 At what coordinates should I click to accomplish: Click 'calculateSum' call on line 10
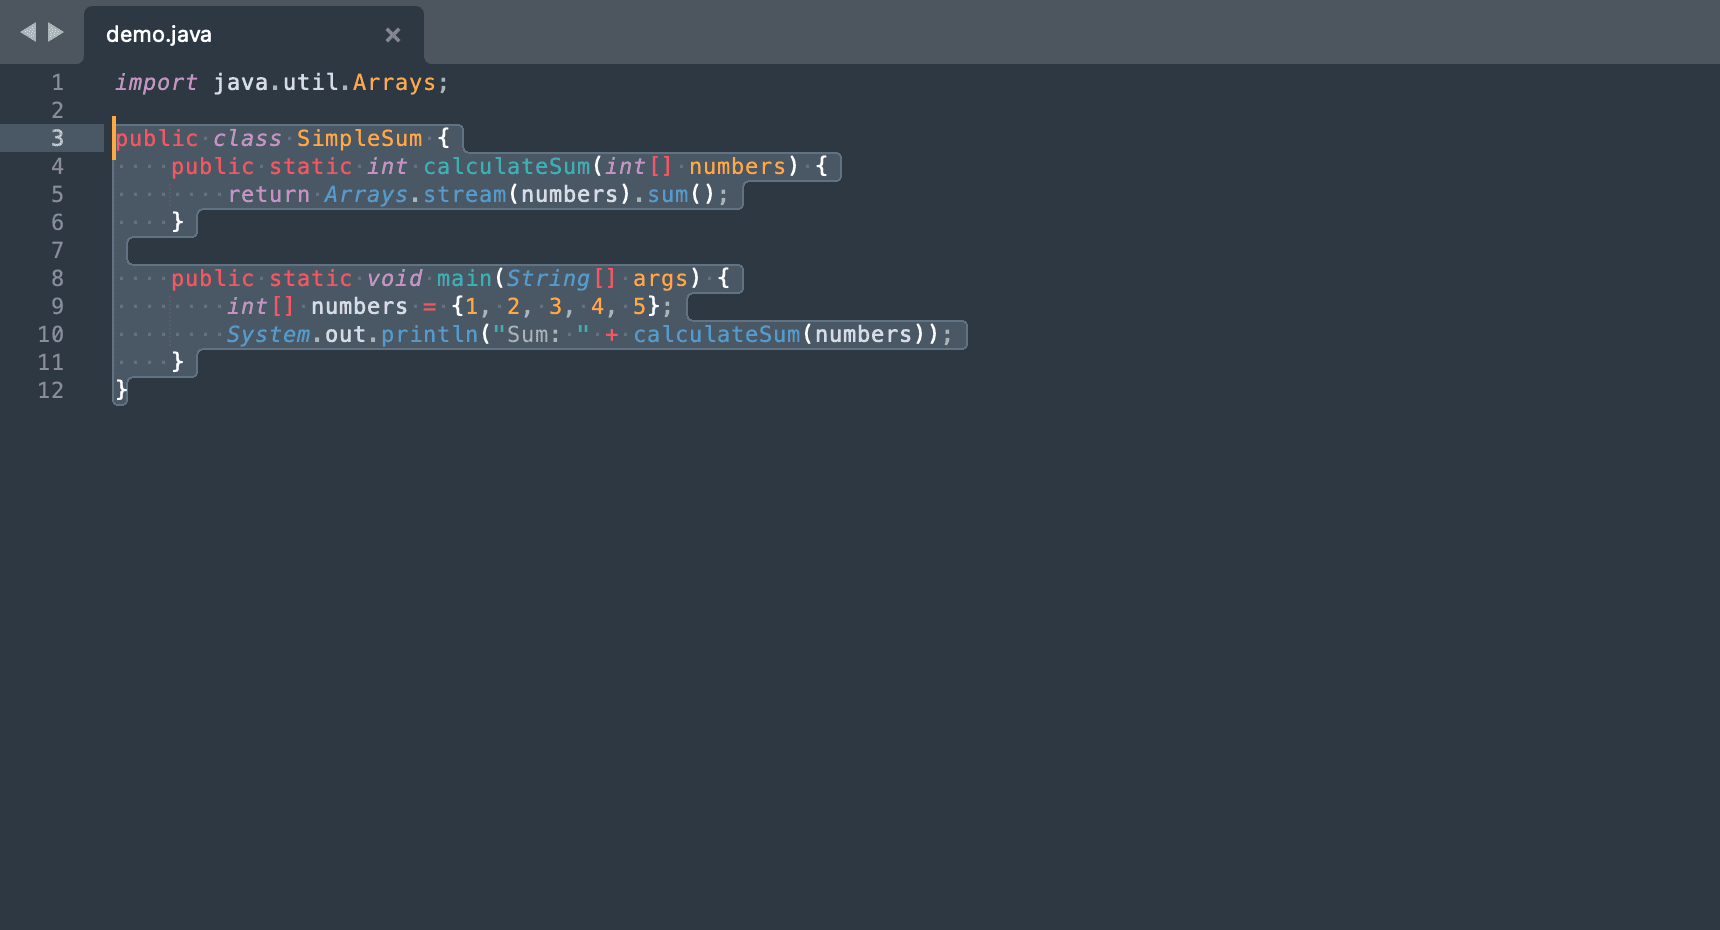tap(716, 334)
